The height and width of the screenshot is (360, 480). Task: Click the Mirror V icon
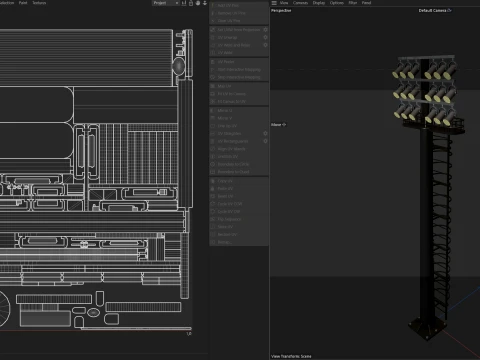(x=213, y=118)
